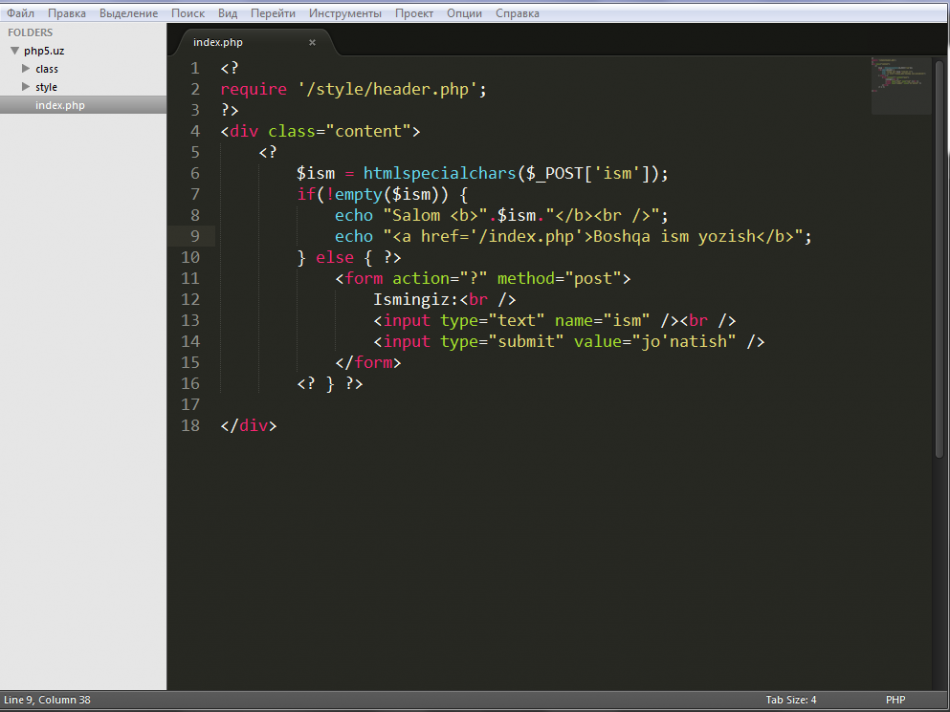Screen dimensions: 950x712
Task: Click the Line 9, Column 38 indicator
Action: pyautogui.click(x=47, y=699)
